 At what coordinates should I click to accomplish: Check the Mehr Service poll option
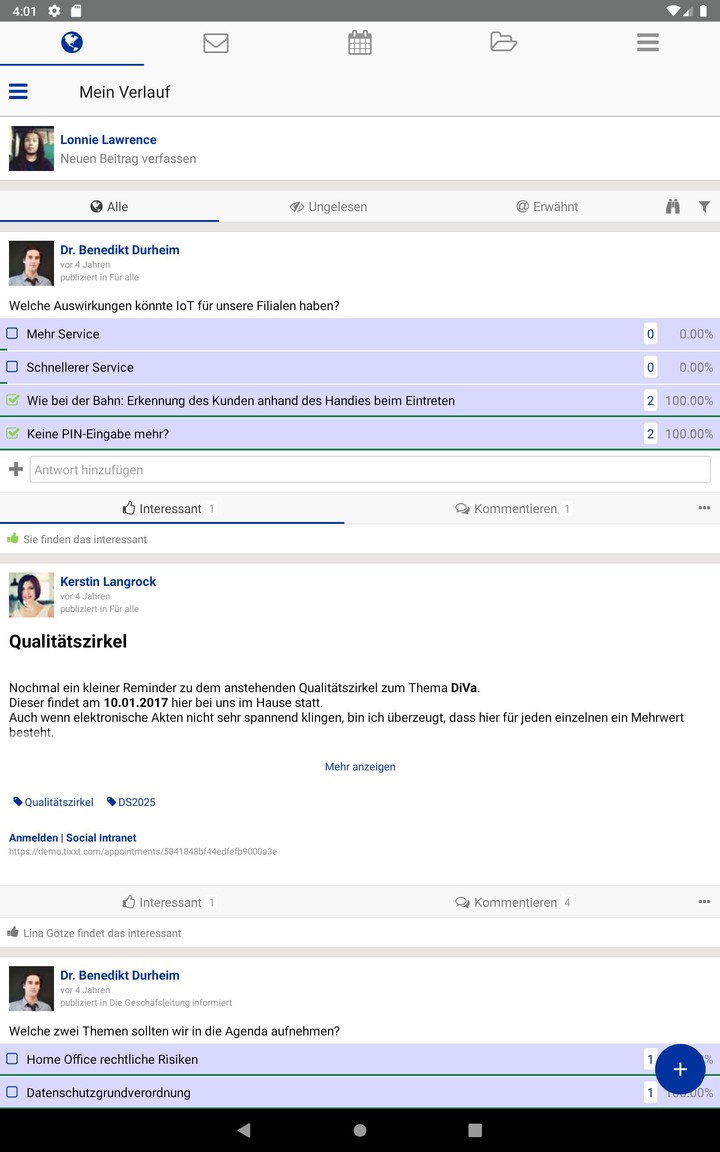pyautogui.click(x=12, y=334)
